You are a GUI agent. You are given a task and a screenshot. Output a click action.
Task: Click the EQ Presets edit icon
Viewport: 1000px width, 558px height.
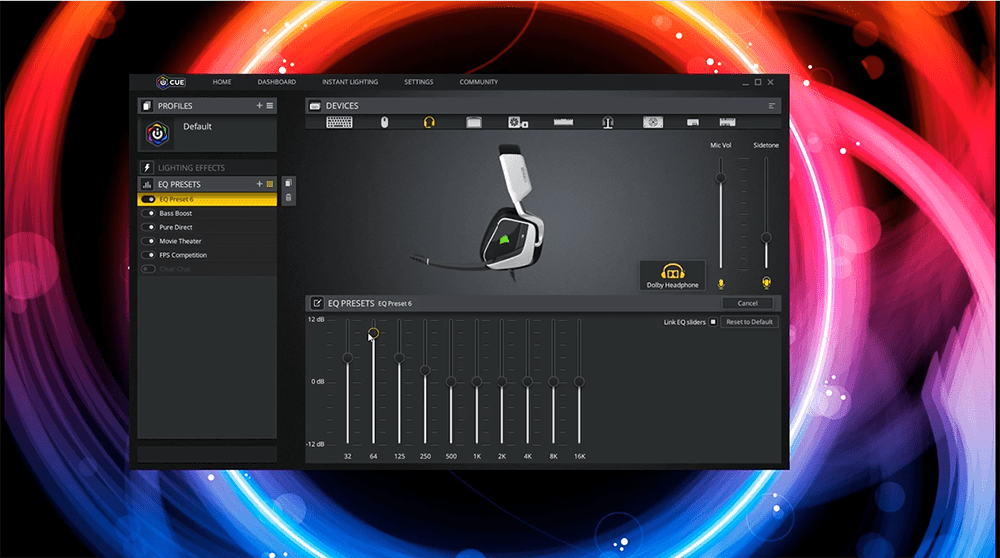[316, 303]
